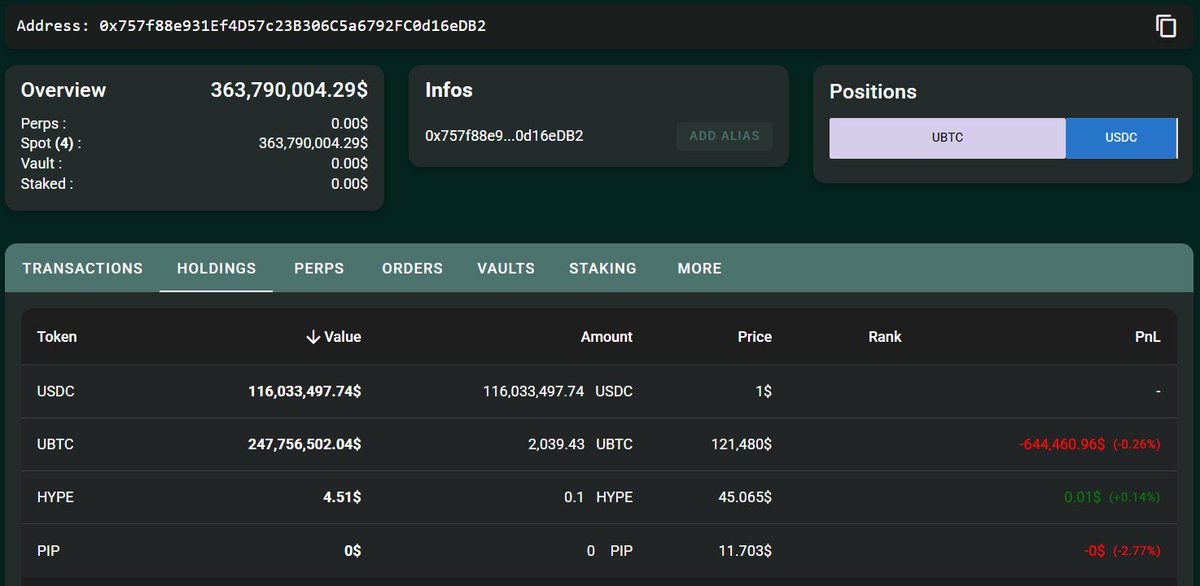Expand the More menu
Viewport: 1200px width, 586px height.
pos(699,268)
